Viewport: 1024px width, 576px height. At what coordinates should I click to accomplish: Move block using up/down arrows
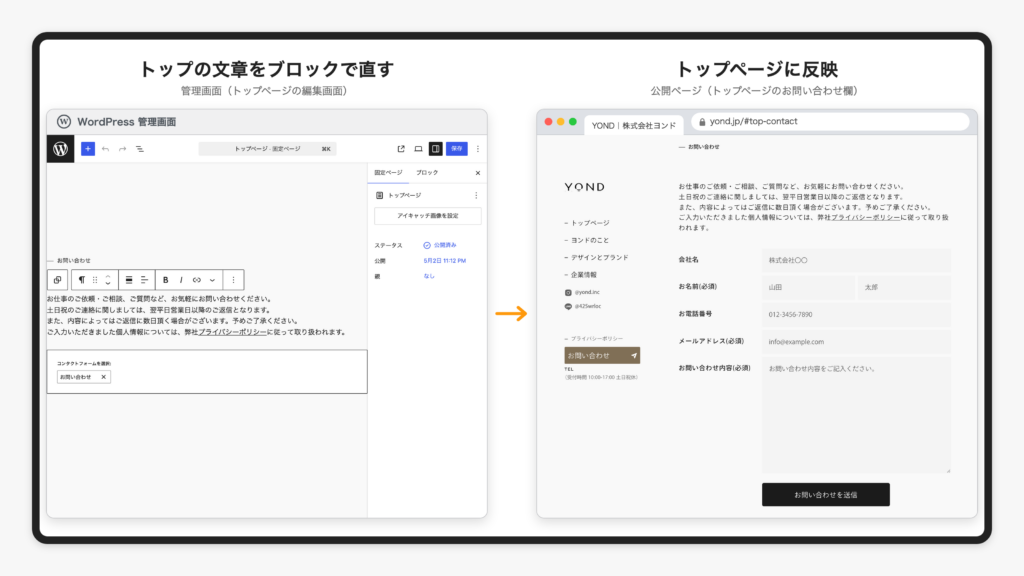(x=108, y=280)
